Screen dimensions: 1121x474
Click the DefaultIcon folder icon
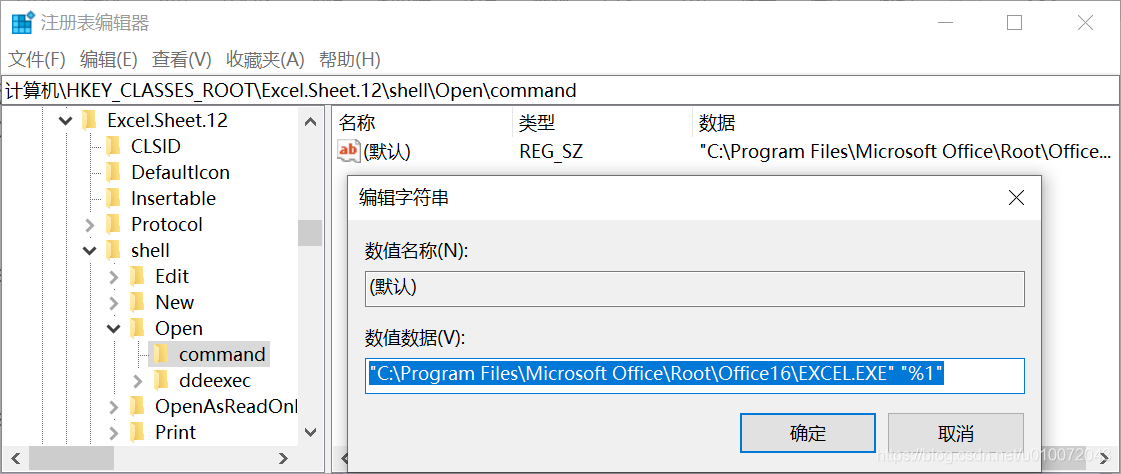114,172
